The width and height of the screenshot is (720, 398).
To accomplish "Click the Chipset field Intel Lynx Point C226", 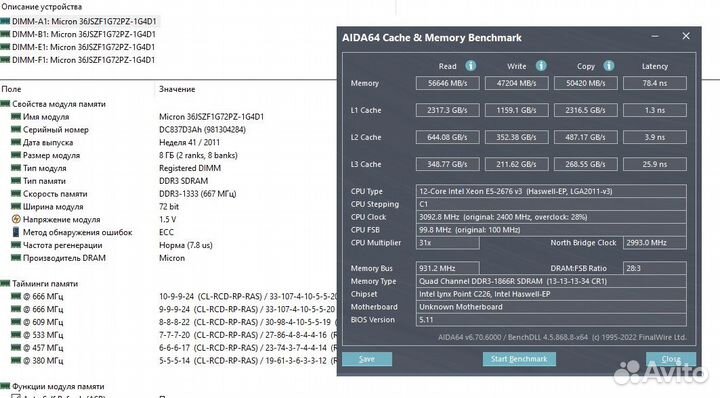I will (551, 294).
